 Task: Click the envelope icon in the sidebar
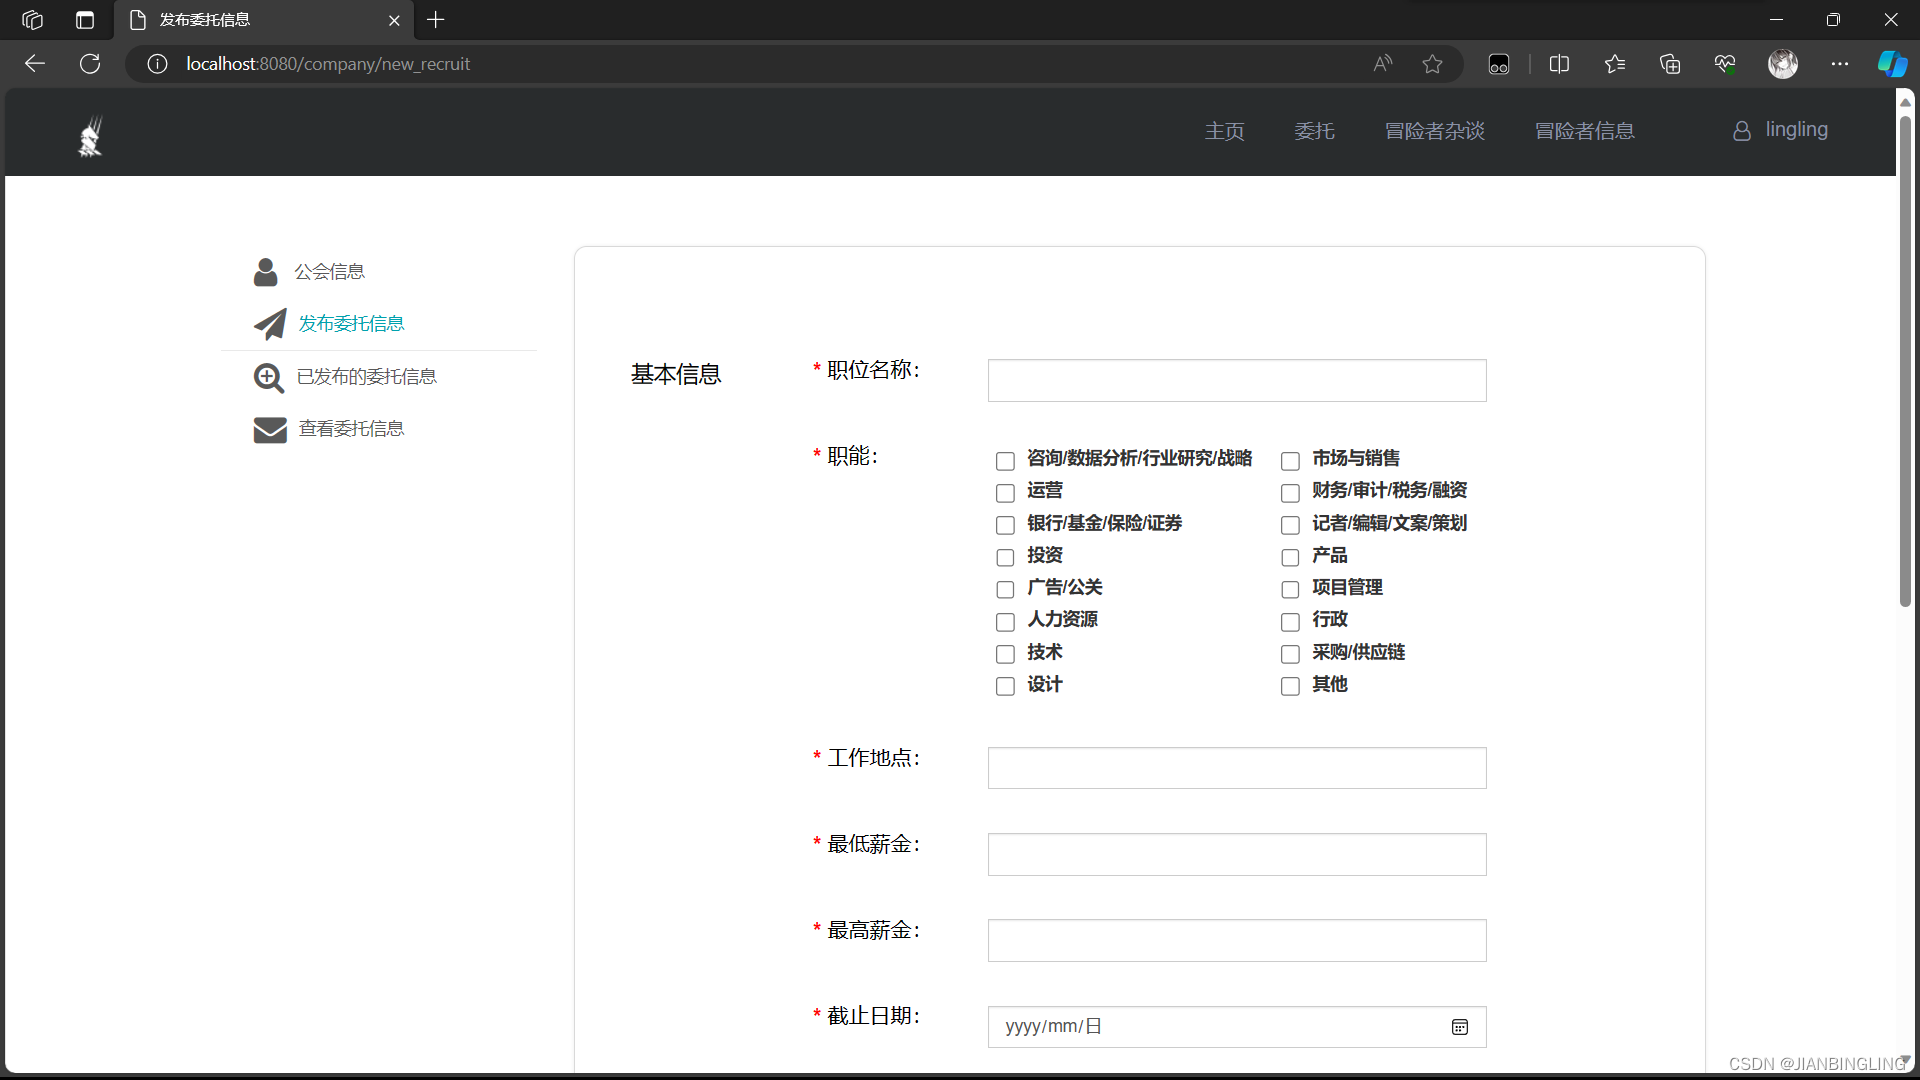[x=270, y=429]
